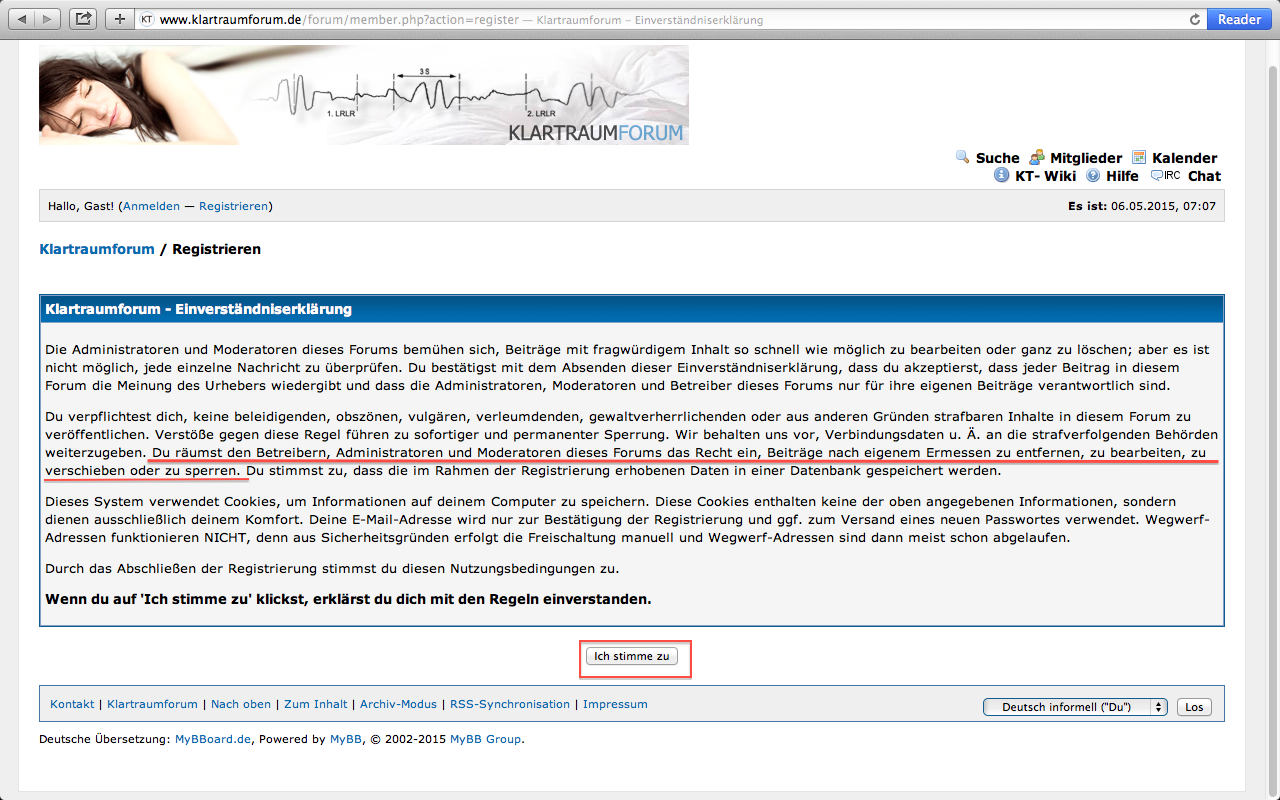
Task: Click the Registrieren link in welcome bar
Action: pyautogui.click(x=233, y=206)
